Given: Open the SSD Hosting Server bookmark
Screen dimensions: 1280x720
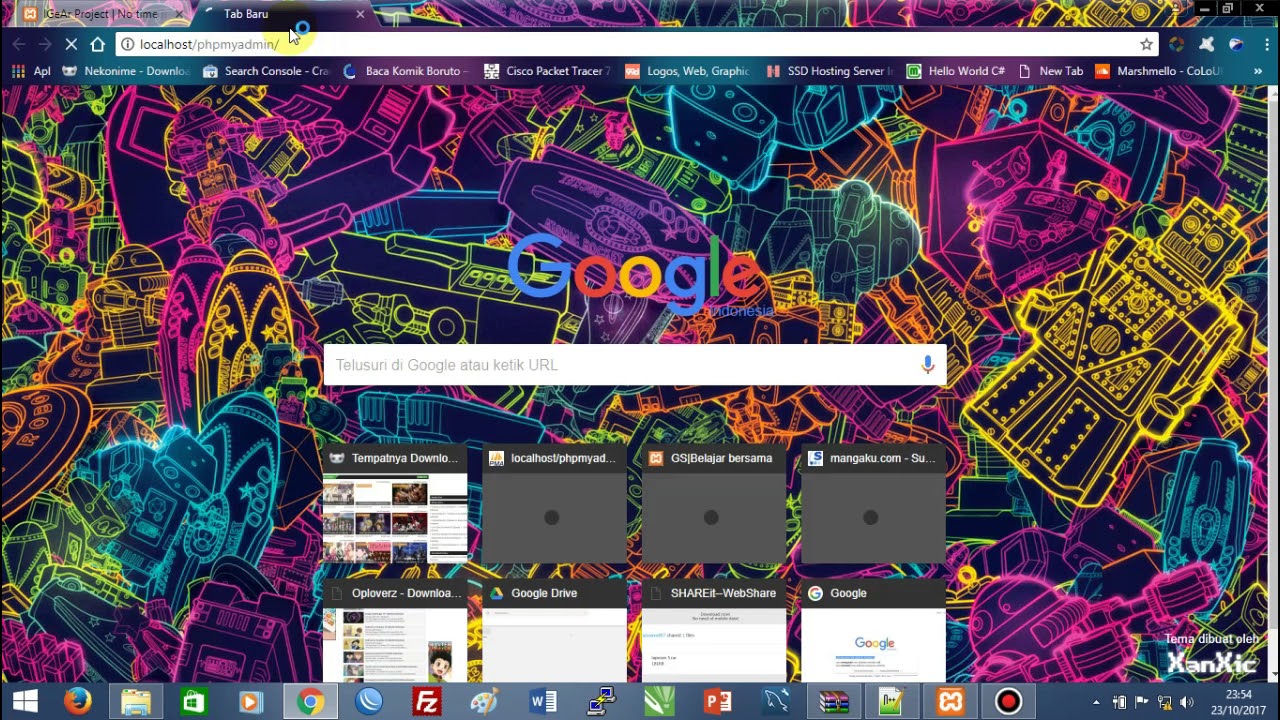Looking at the screenshot, I should [830, 71].
